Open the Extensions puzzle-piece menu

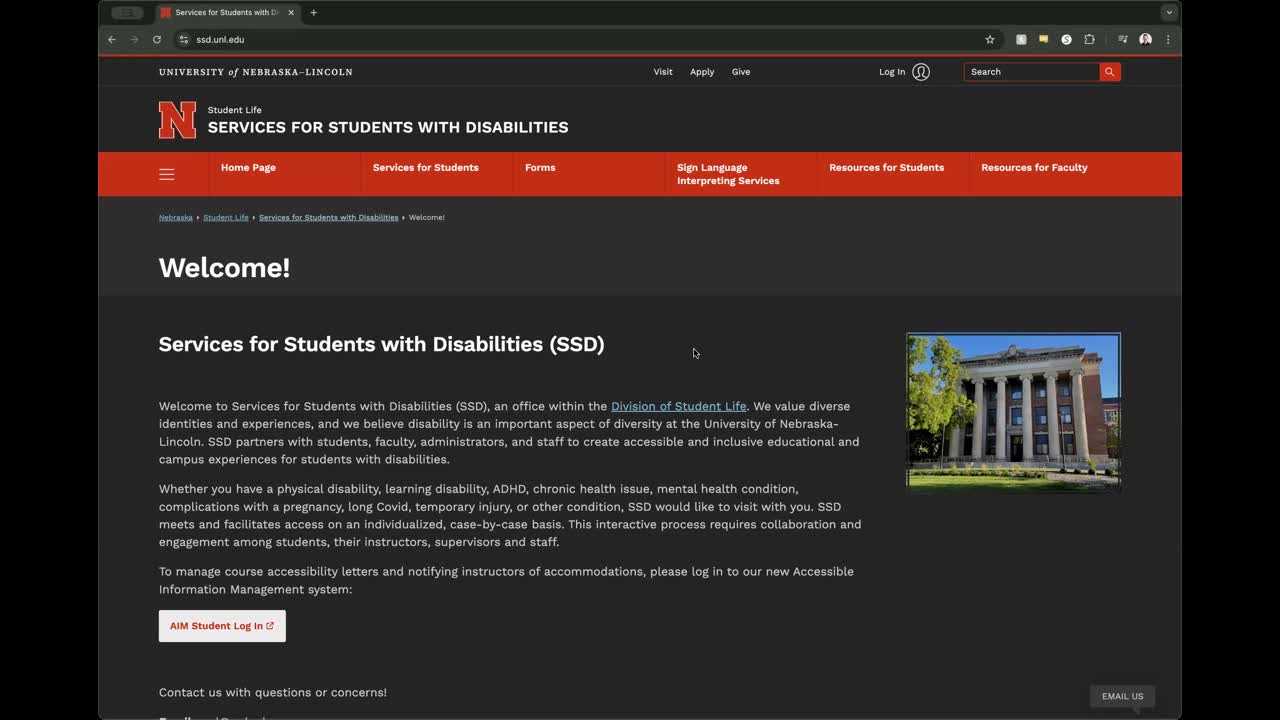[x=1089, y=40]
